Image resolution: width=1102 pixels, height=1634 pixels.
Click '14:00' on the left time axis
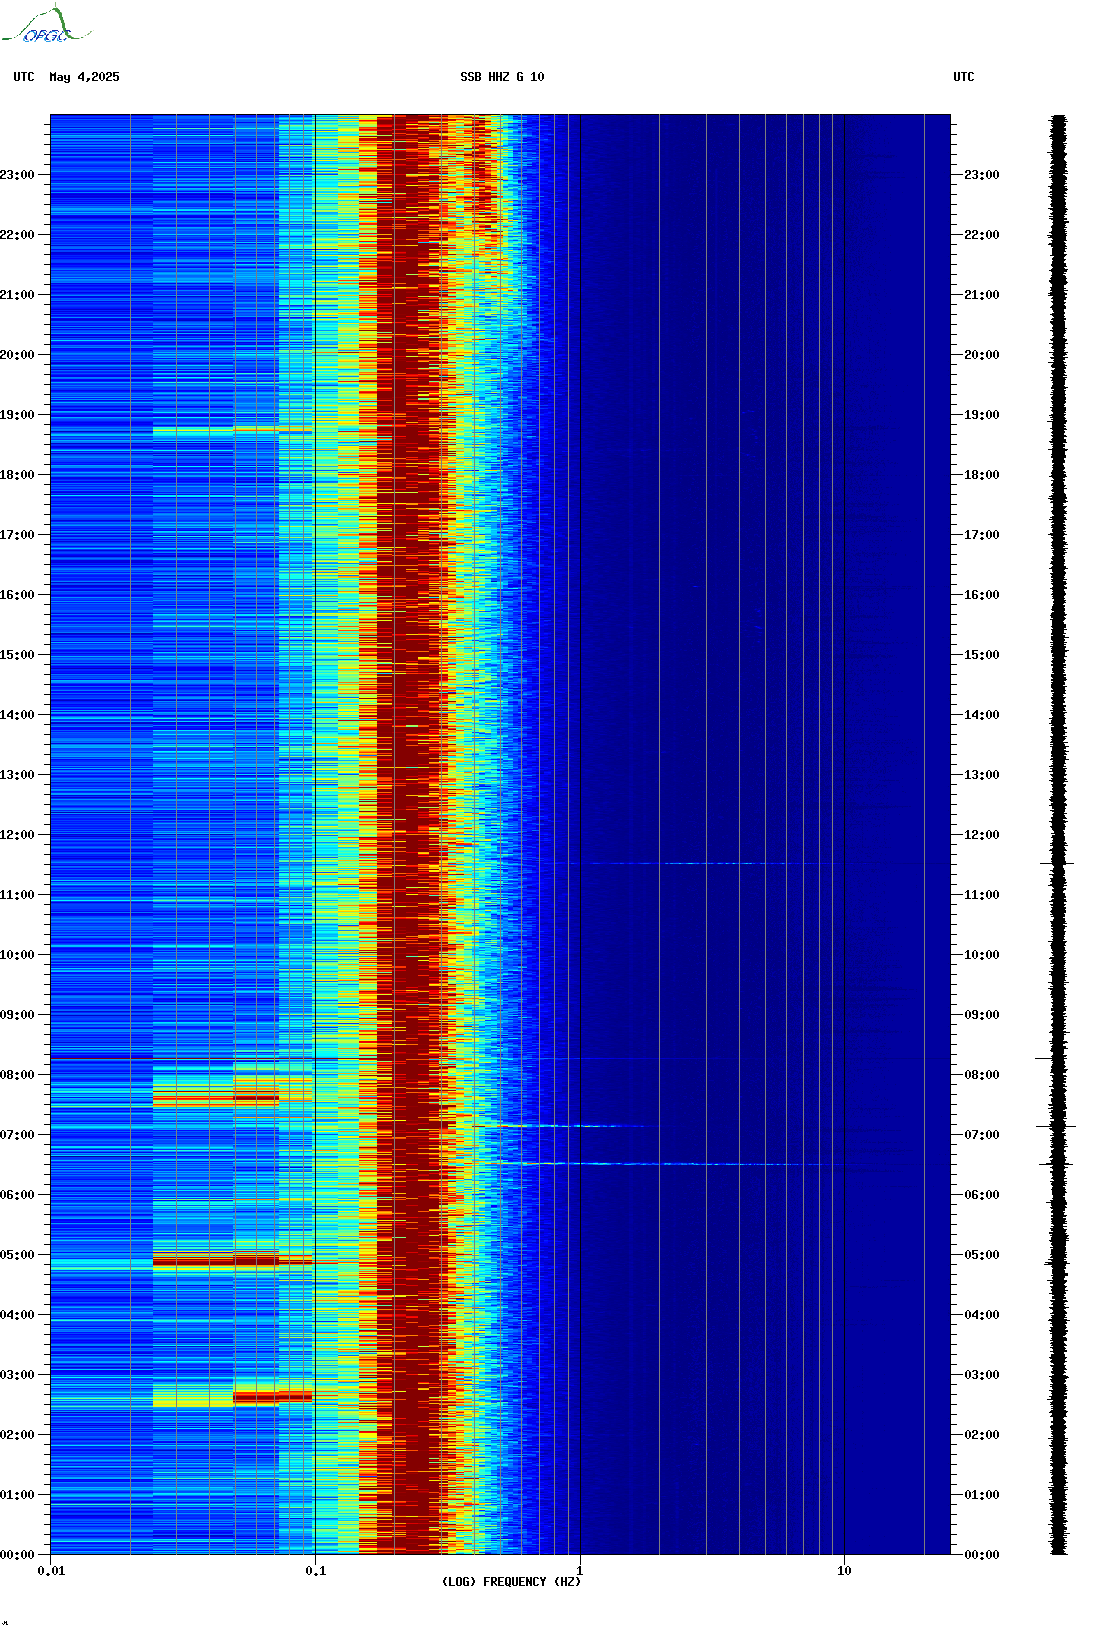(17, 715)
